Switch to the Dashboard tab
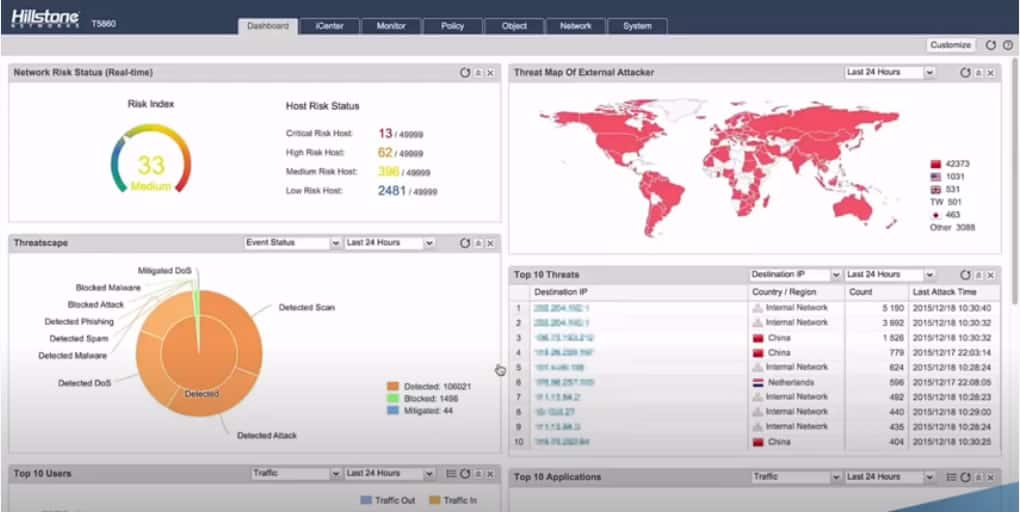The image size is (1020, 512). coord(268,26)
